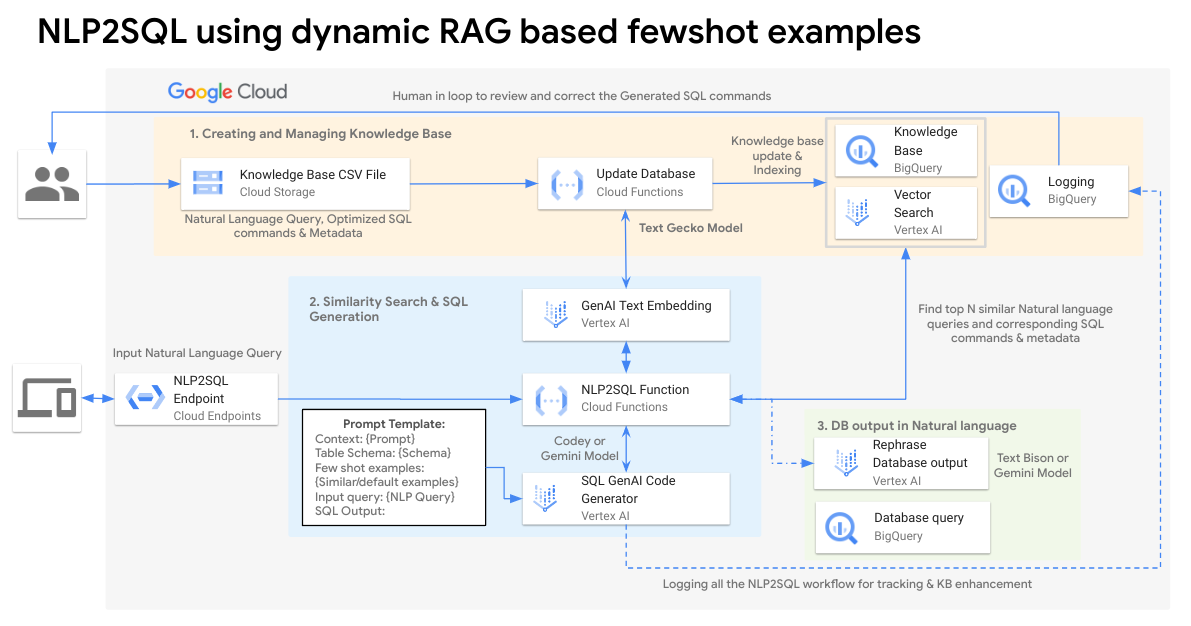Image resolution: width=1191 pixels, height=626 pixels.
Task: Click the Vertex AI icon beside Rephrase Database output
Action: (846, 462)
